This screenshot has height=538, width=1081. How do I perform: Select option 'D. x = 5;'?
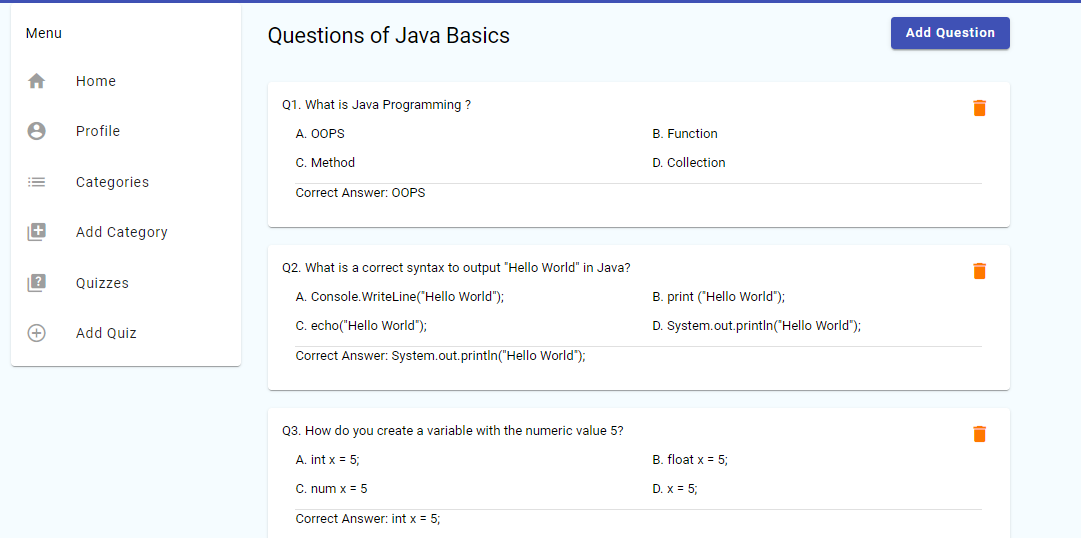point(675,488)
